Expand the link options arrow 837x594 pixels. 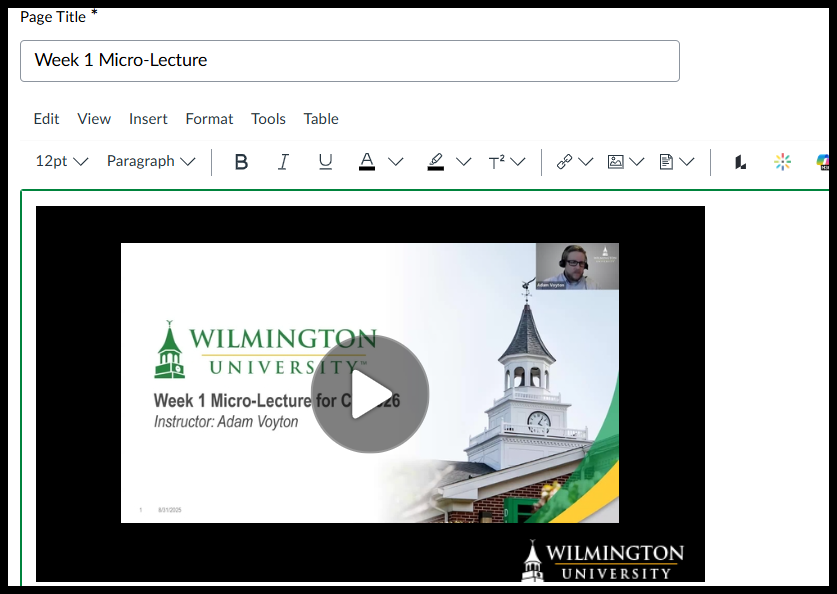coord(586,162)
